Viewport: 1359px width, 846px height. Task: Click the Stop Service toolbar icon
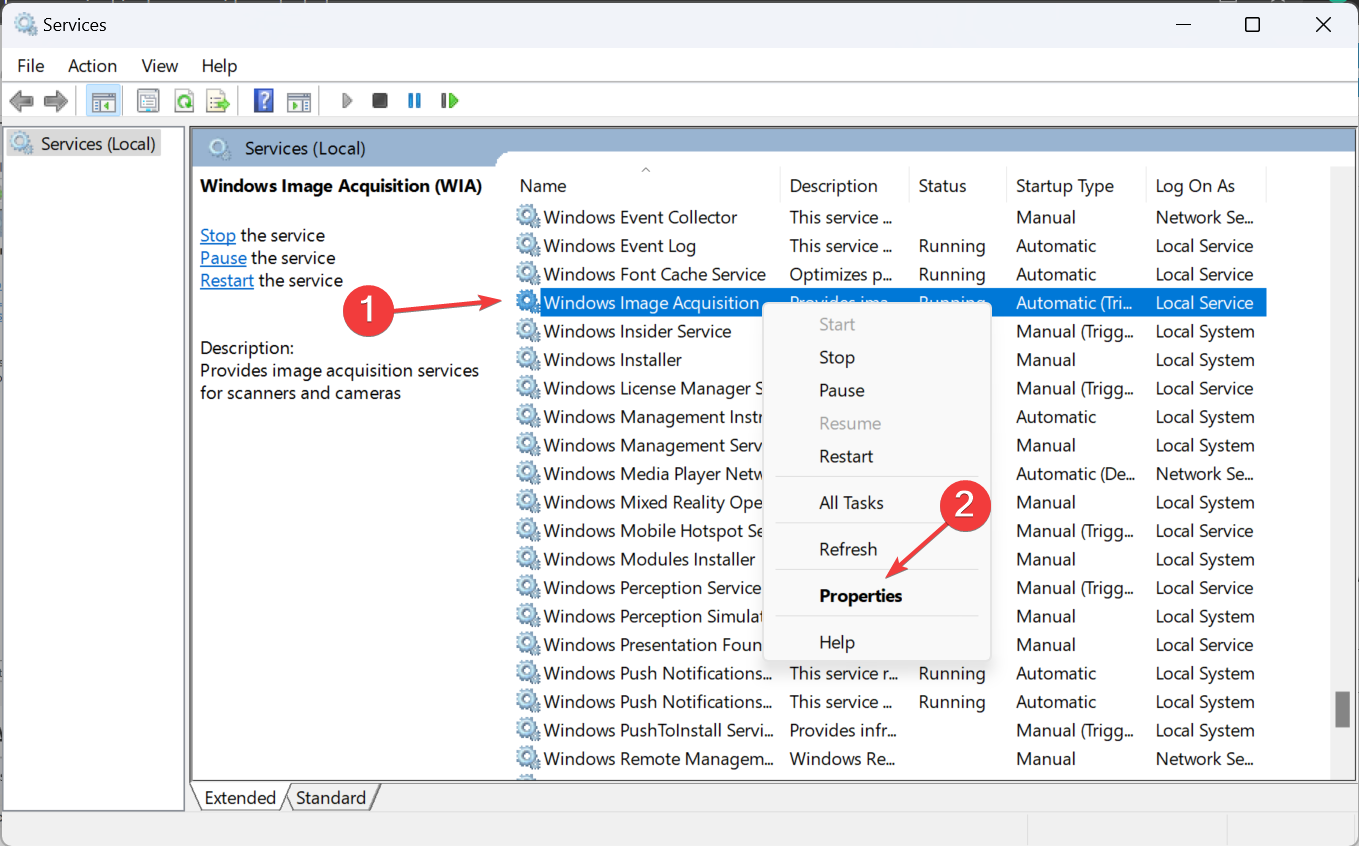[x=380, y=100]
